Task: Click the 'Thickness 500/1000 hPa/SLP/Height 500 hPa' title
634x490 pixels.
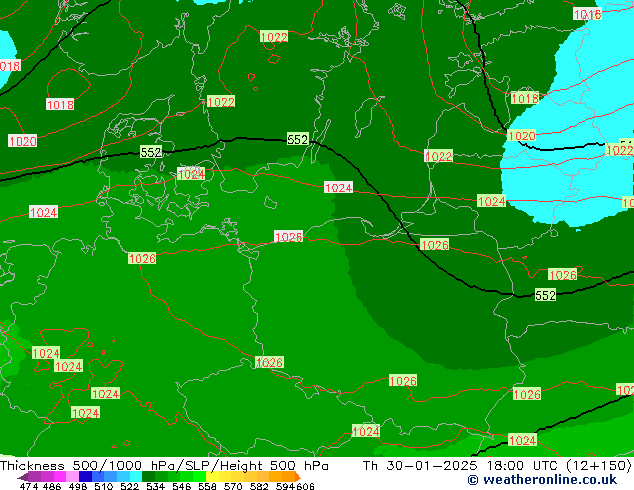Action: [164, 466]
